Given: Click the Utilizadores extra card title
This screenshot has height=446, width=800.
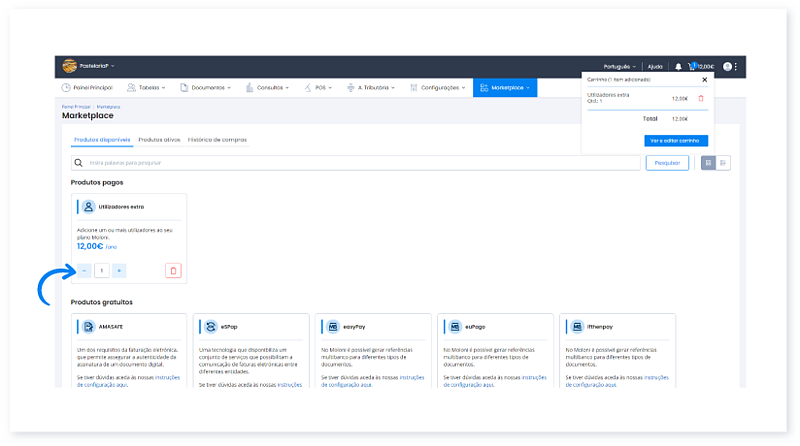Looking at the screenshot, I should click(x=121, y=207).
